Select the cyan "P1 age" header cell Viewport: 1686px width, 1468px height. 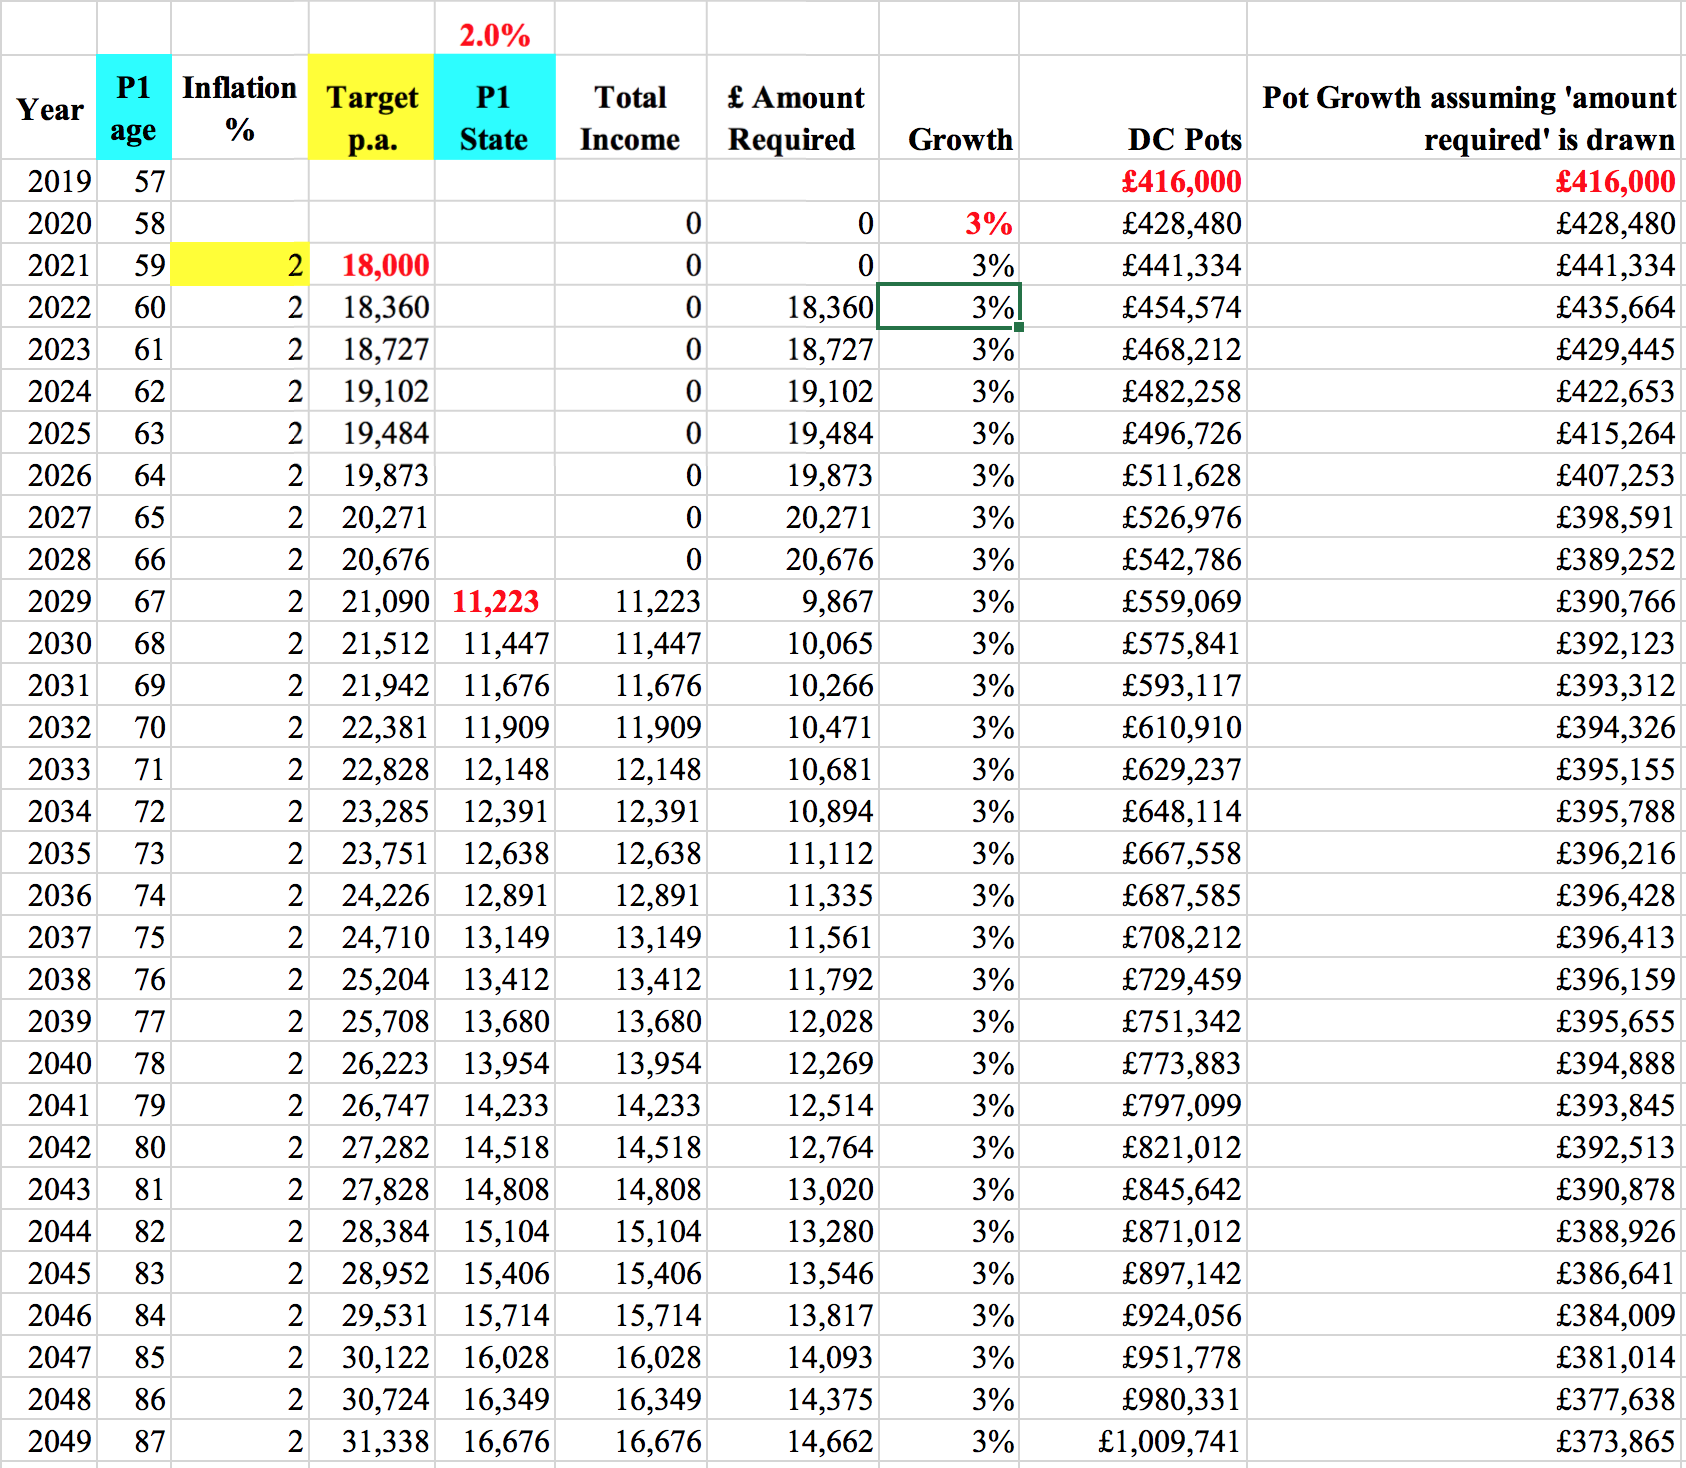(134, 108)
